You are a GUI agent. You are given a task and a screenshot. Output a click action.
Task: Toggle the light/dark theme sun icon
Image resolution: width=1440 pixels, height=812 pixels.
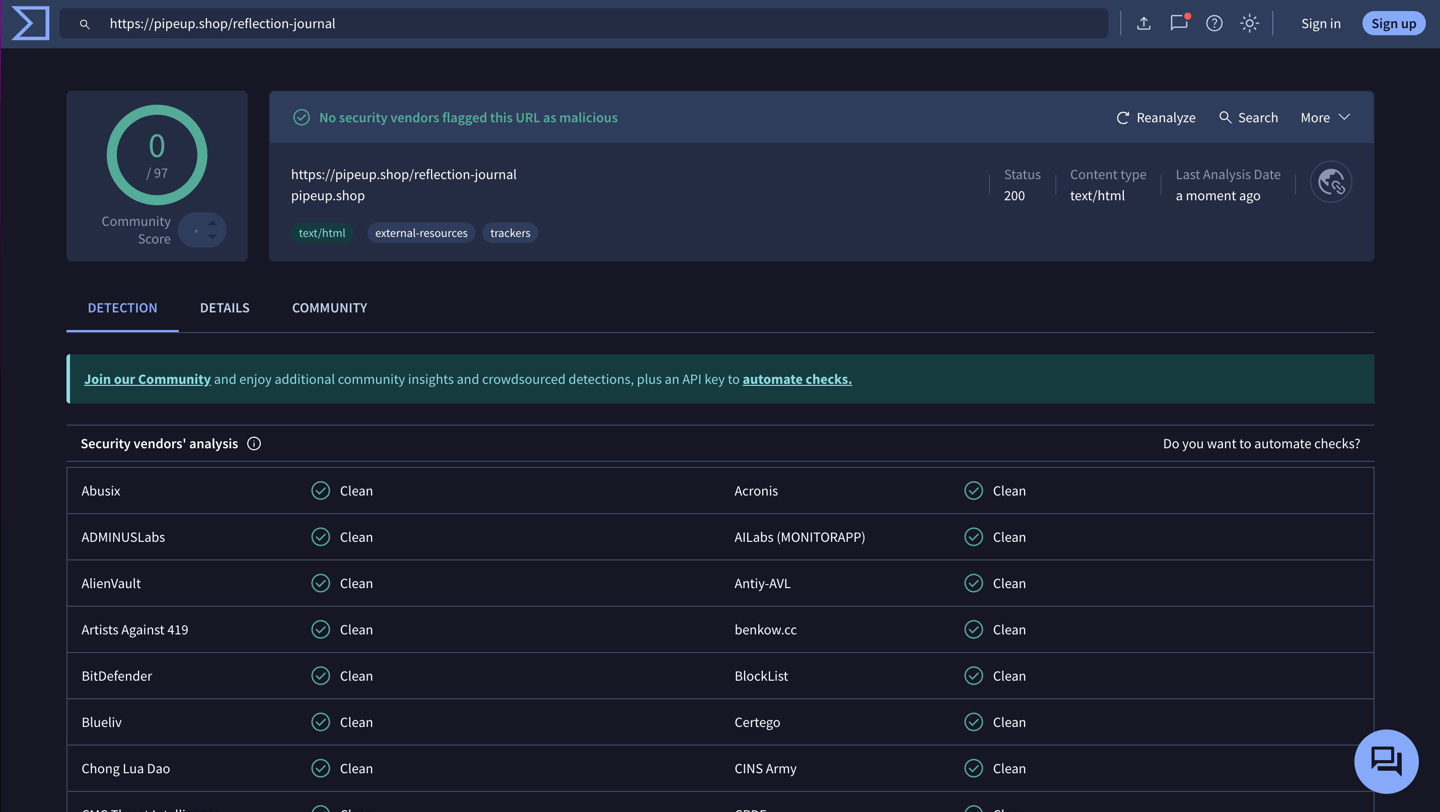pyautogui.click(x=1249, y=23)
